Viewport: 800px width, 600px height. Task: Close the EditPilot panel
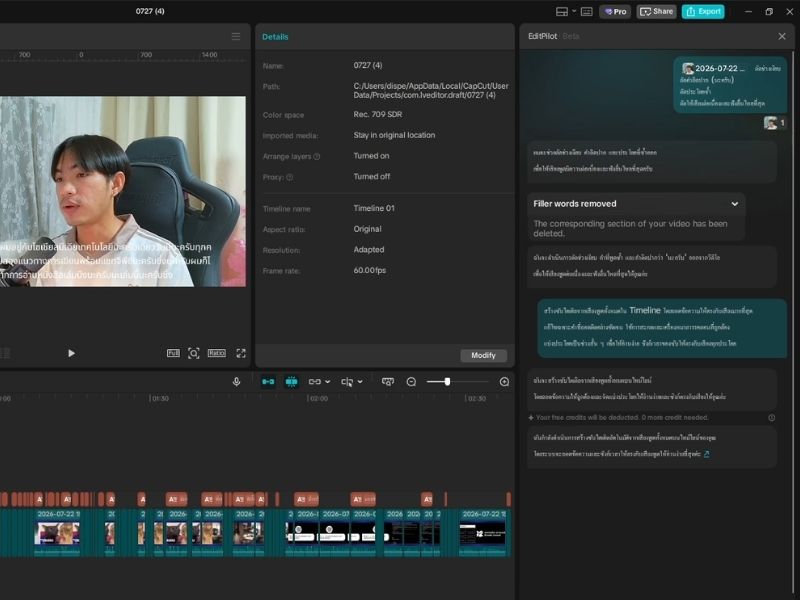[x=782, y=36]
